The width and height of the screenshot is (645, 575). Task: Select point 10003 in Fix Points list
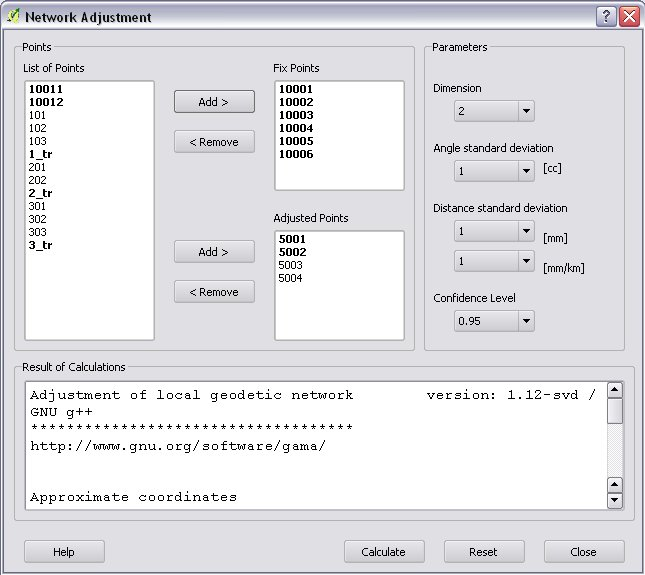pos(295,115)
